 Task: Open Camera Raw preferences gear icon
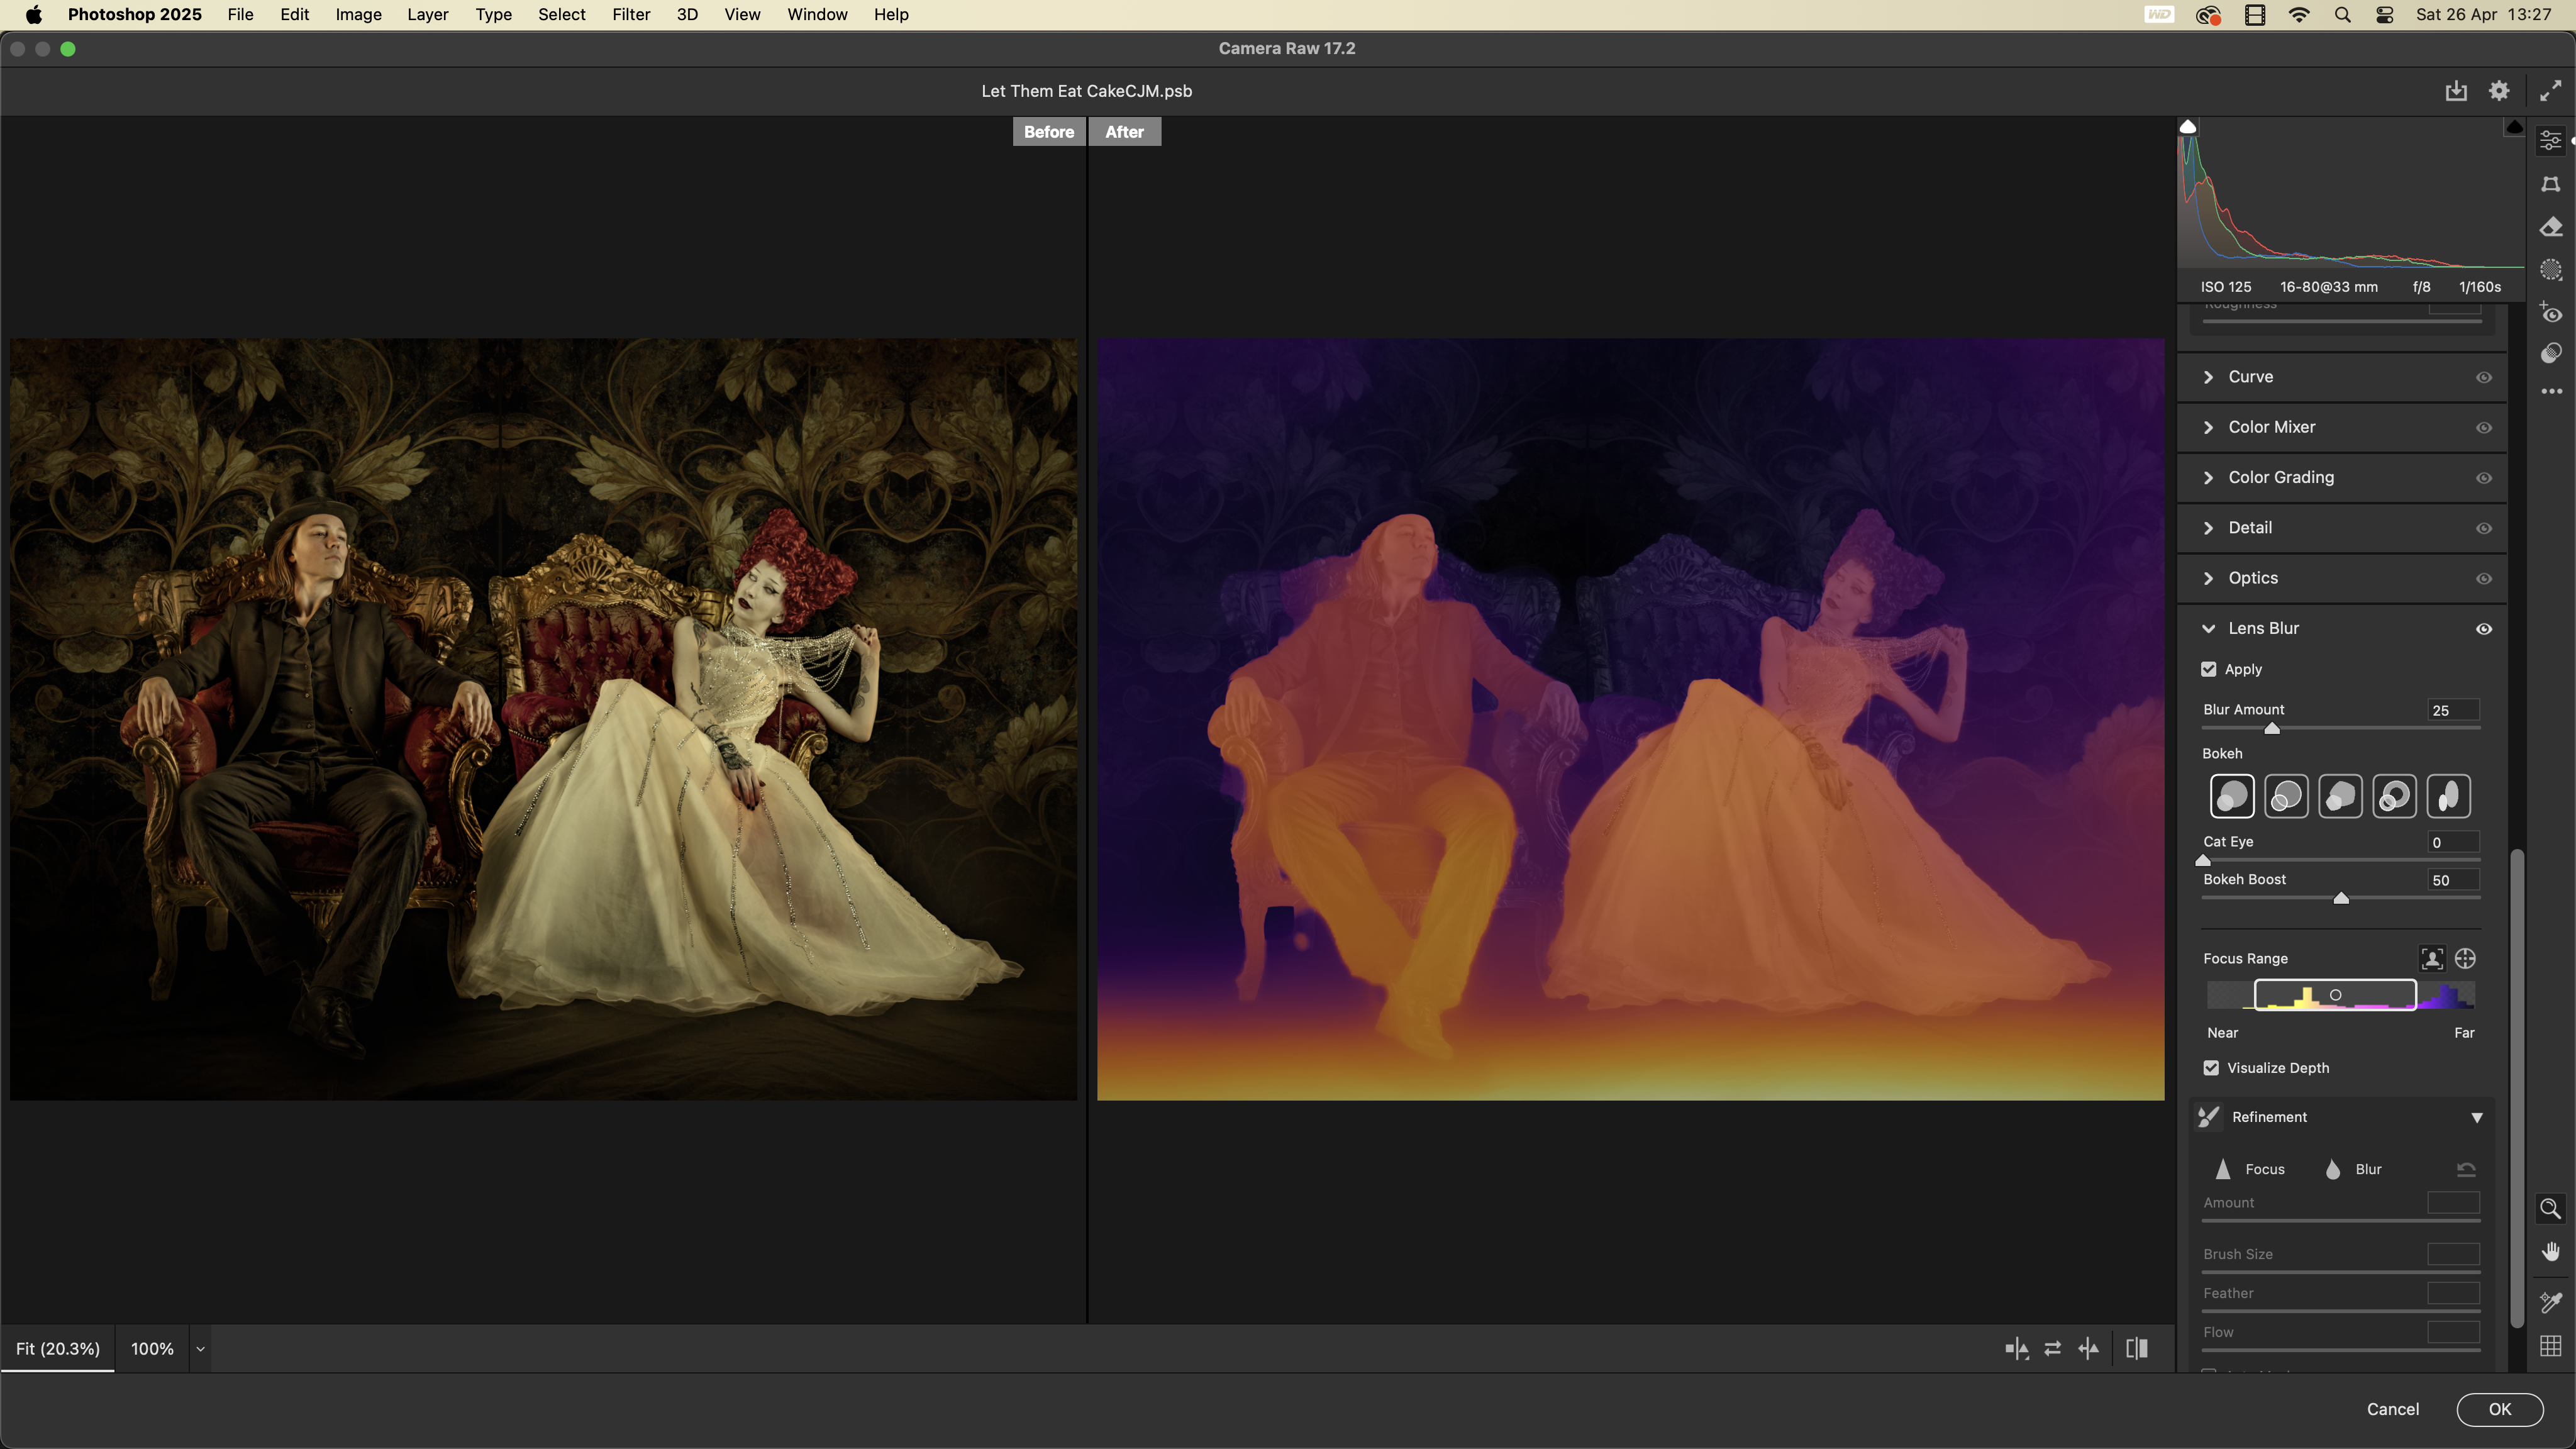[x=2498, y=91]
